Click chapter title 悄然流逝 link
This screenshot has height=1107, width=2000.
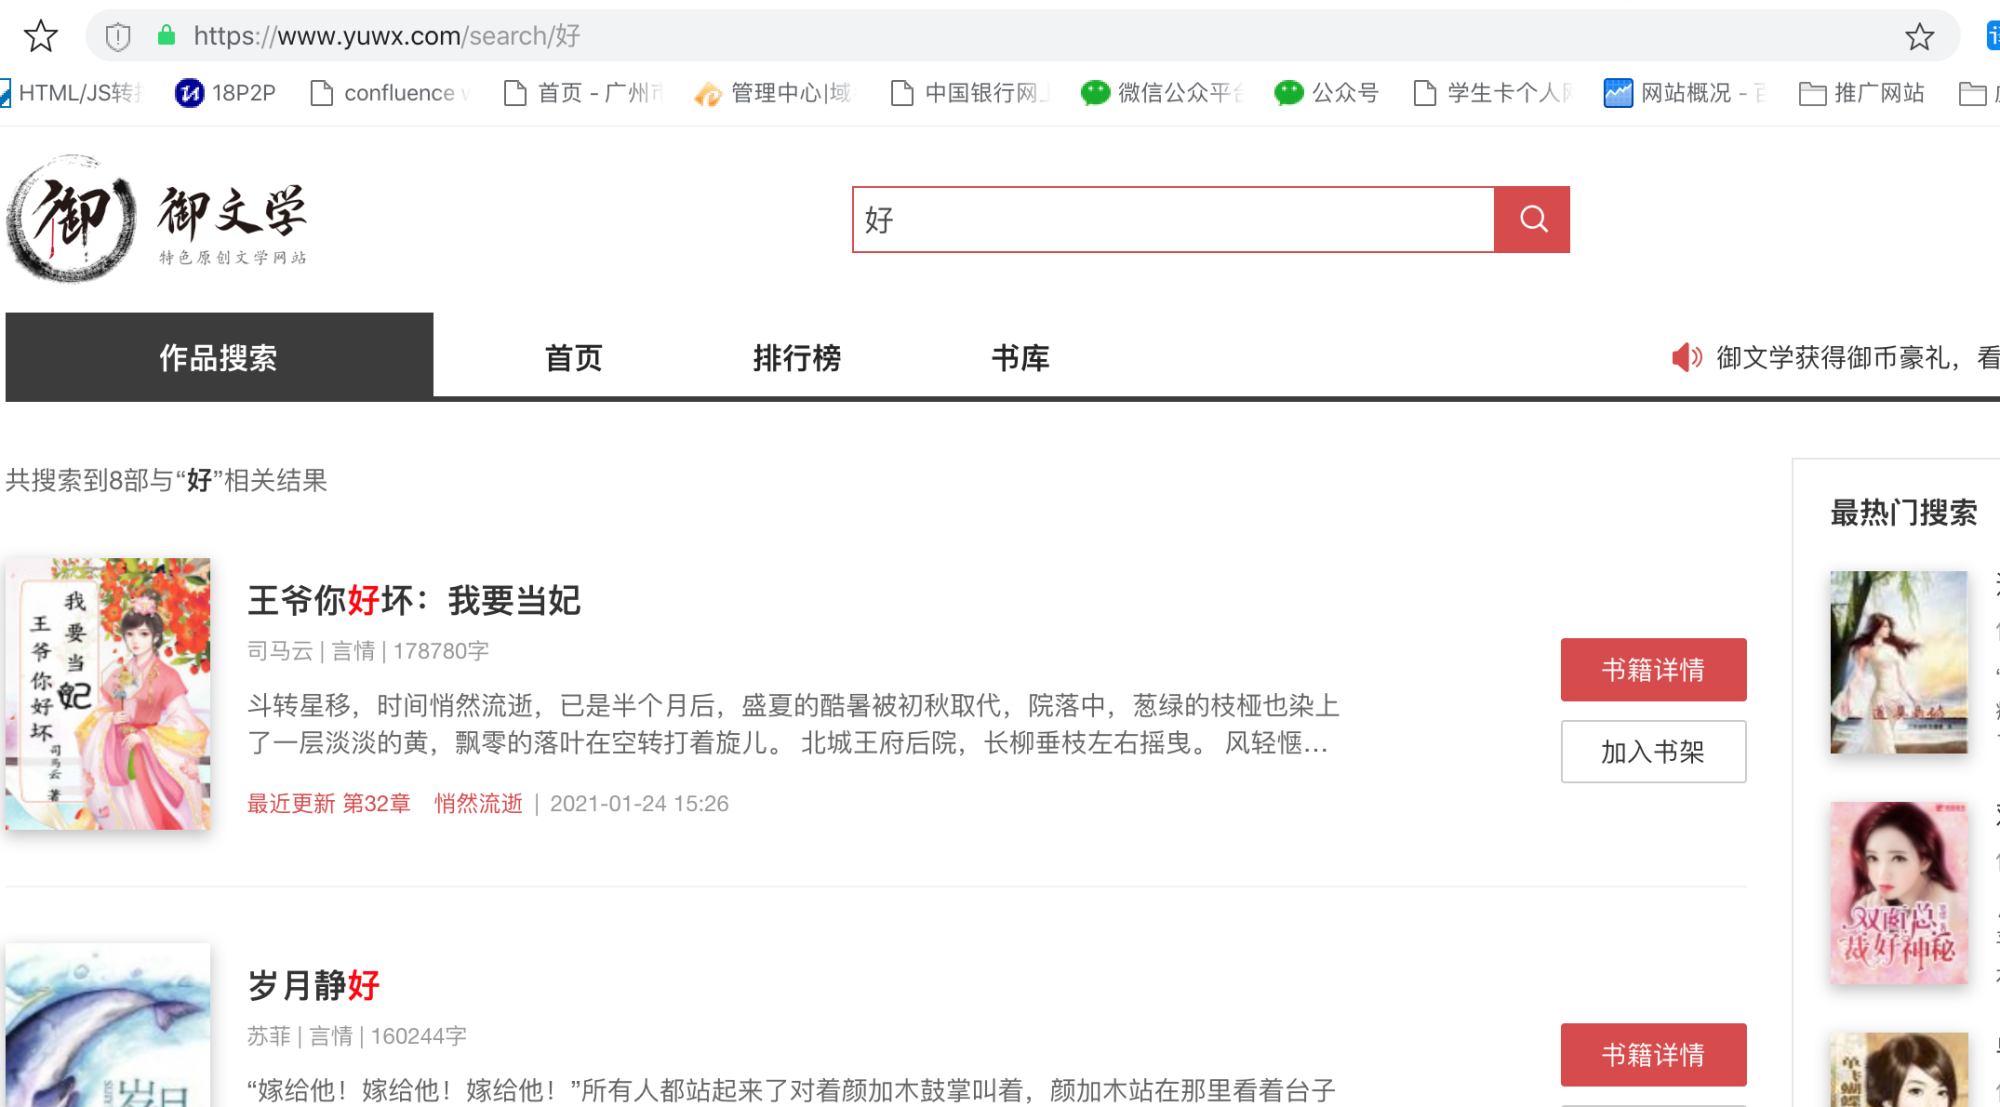(x=478, y=804)
